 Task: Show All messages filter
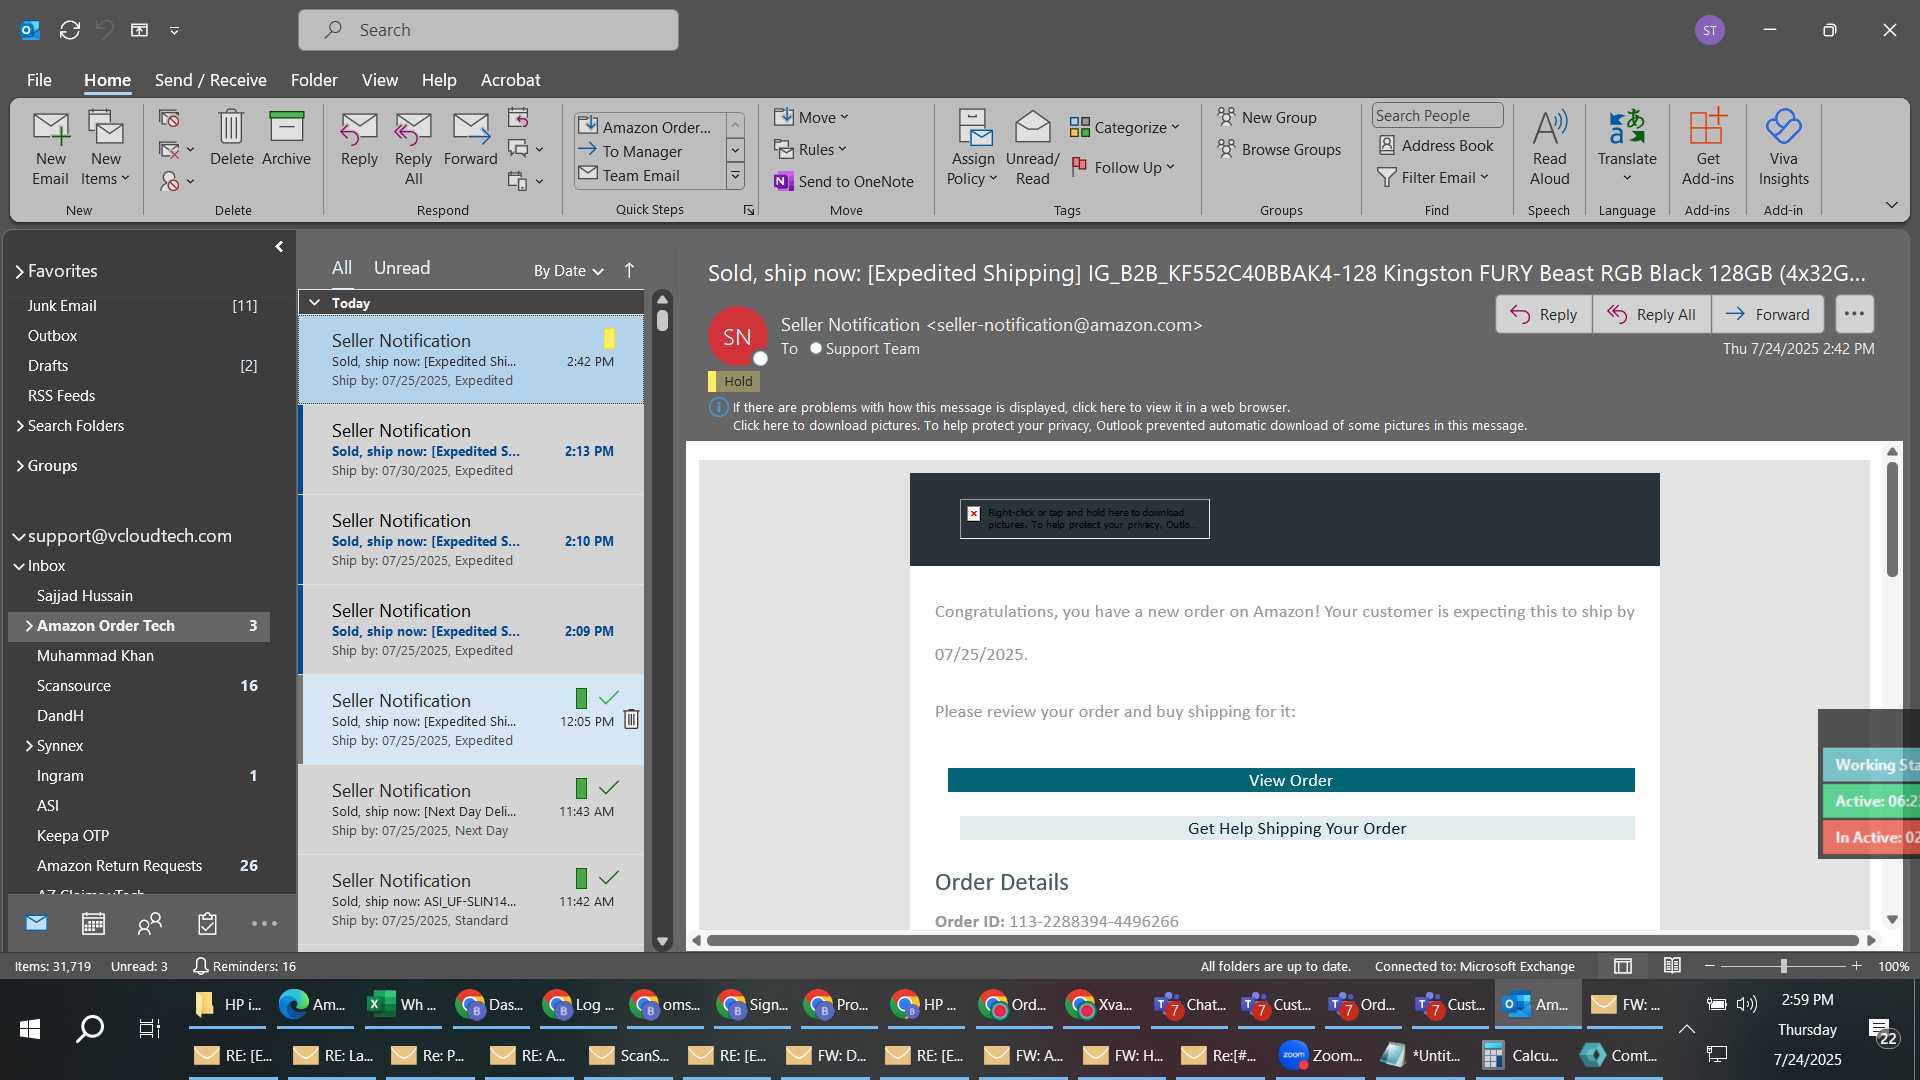click(342, 268)
